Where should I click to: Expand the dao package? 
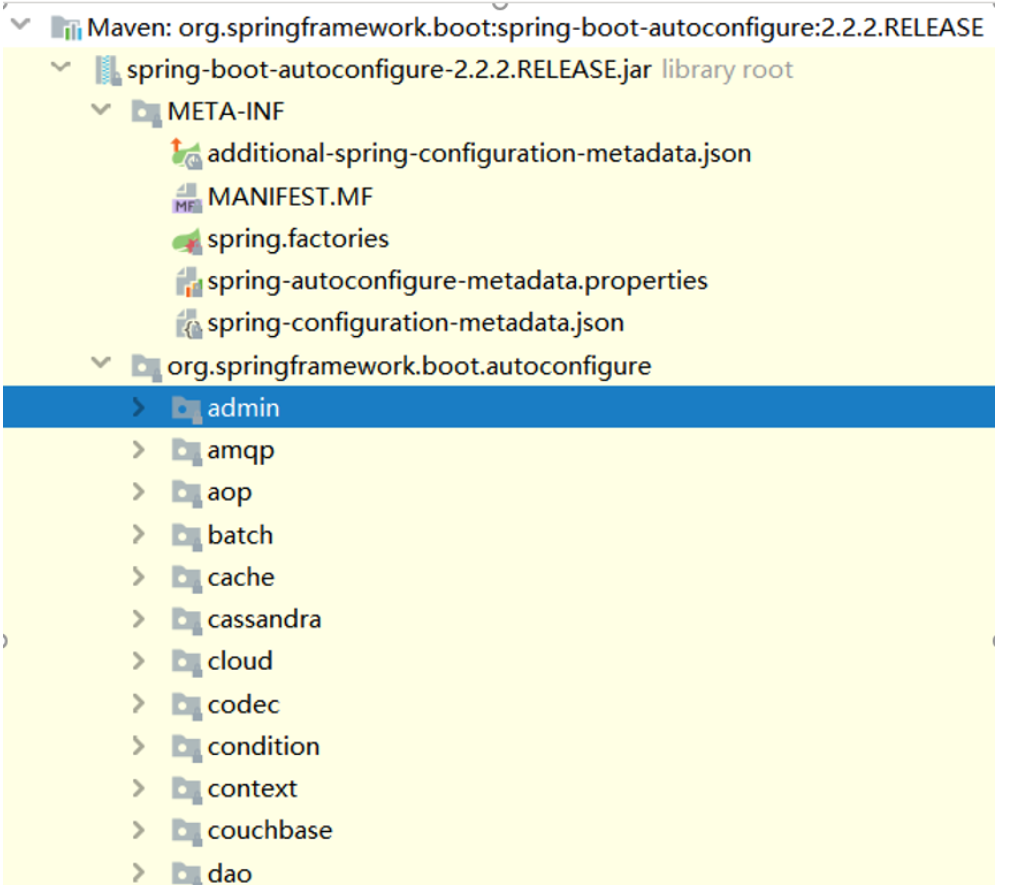[x=138, y=872]
